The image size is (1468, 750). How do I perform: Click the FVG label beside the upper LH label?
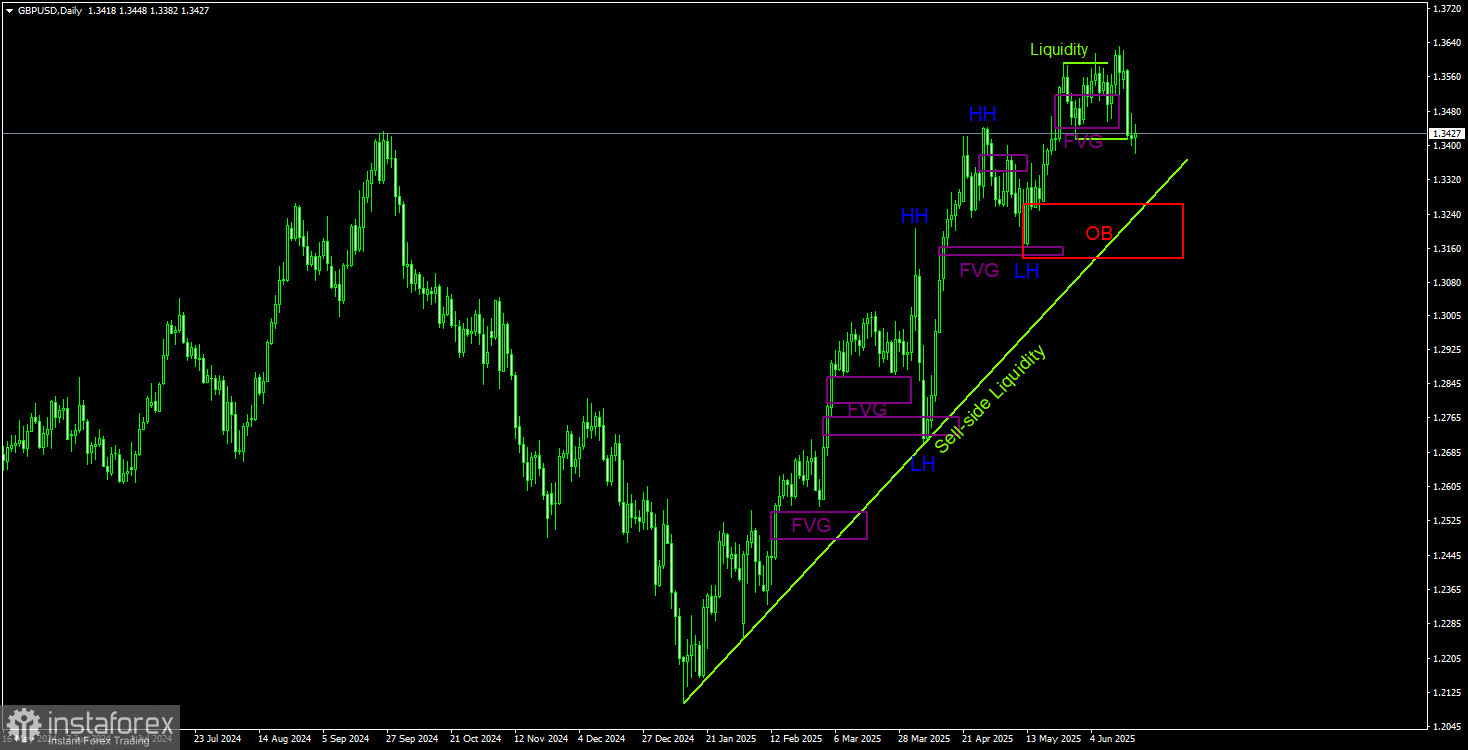[979, 270]
